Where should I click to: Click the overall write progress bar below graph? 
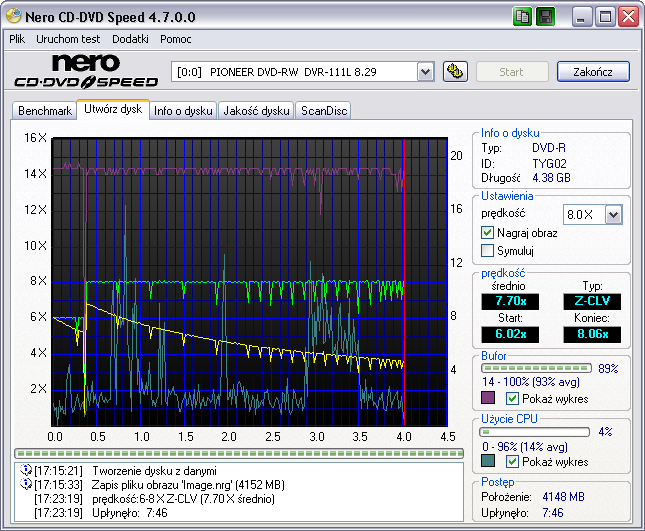click(239, 453)
